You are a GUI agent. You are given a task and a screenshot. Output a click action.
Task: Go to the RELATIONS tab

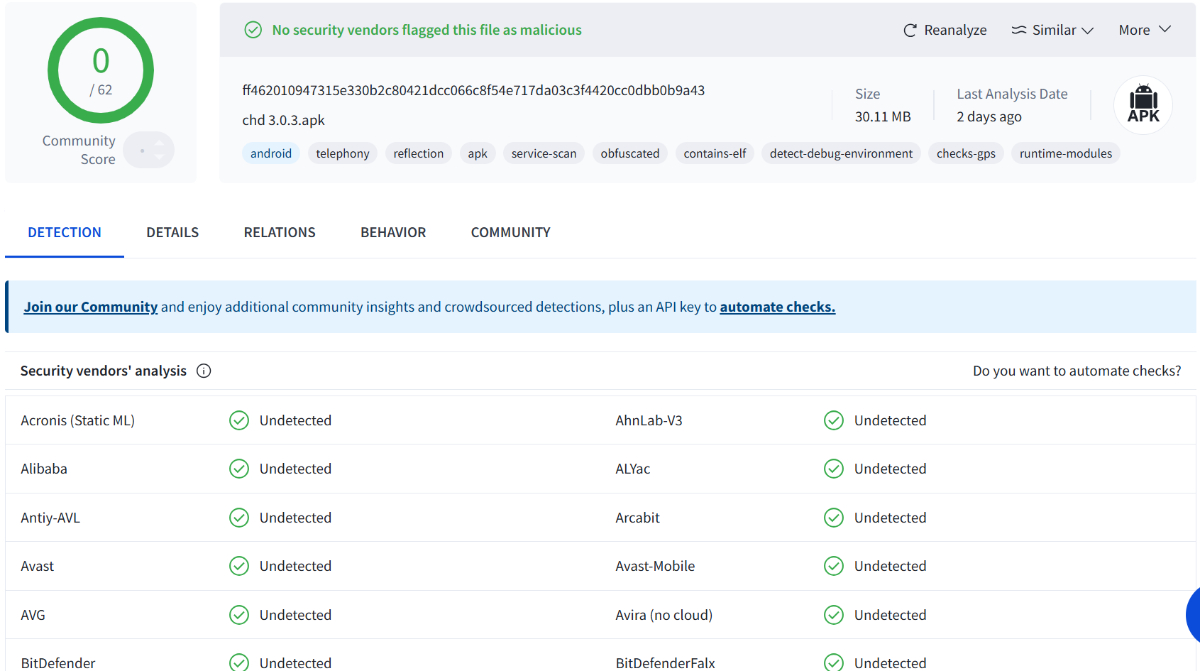pos(279,232)
